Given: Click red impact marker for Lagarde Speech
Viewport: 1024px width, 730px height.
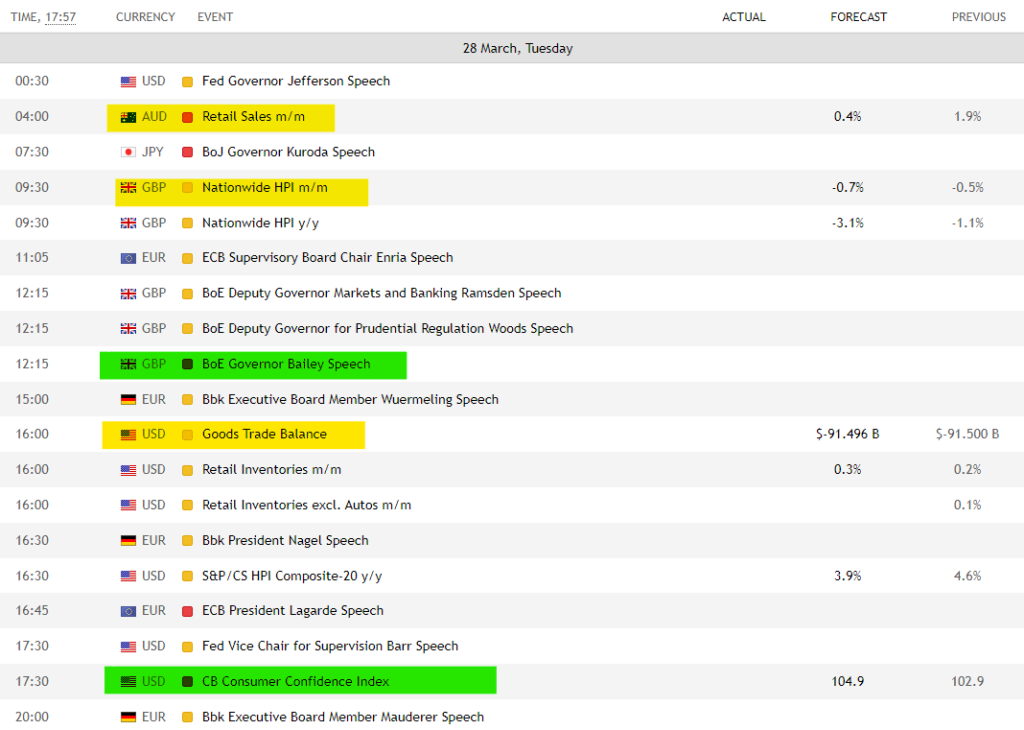Looking at the screenshot, I should tap(187, 611).
